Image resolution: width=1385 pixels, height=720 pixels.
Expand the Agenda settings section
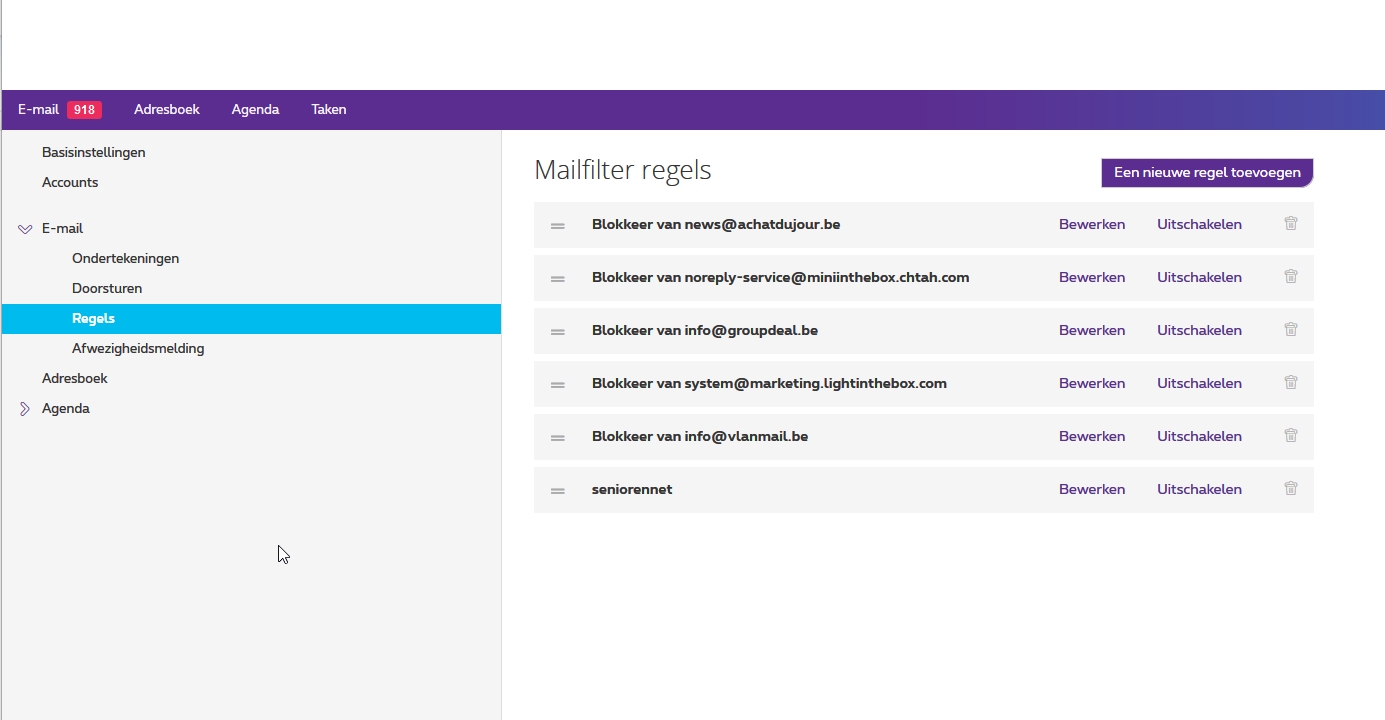[25, 409]
